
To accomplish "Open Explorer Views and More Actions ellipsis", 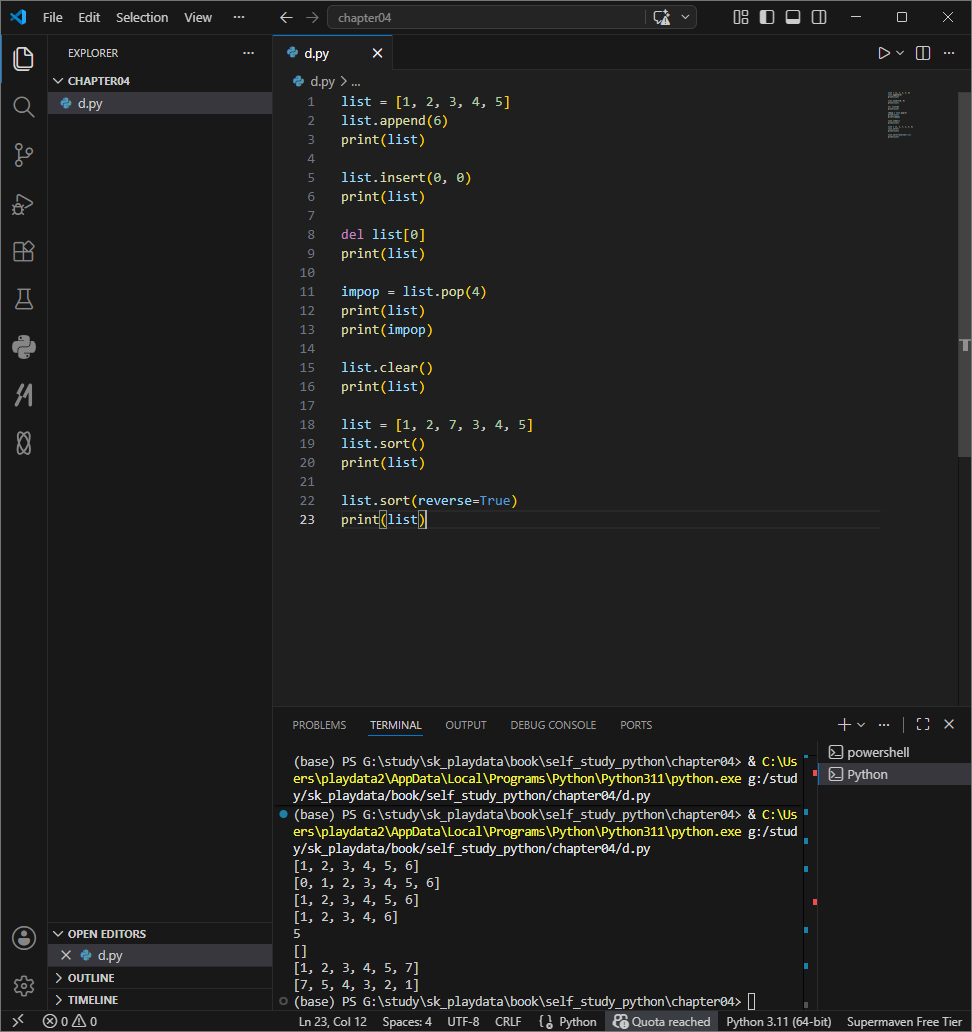I will pyautogui.click(x=248, y=53).
